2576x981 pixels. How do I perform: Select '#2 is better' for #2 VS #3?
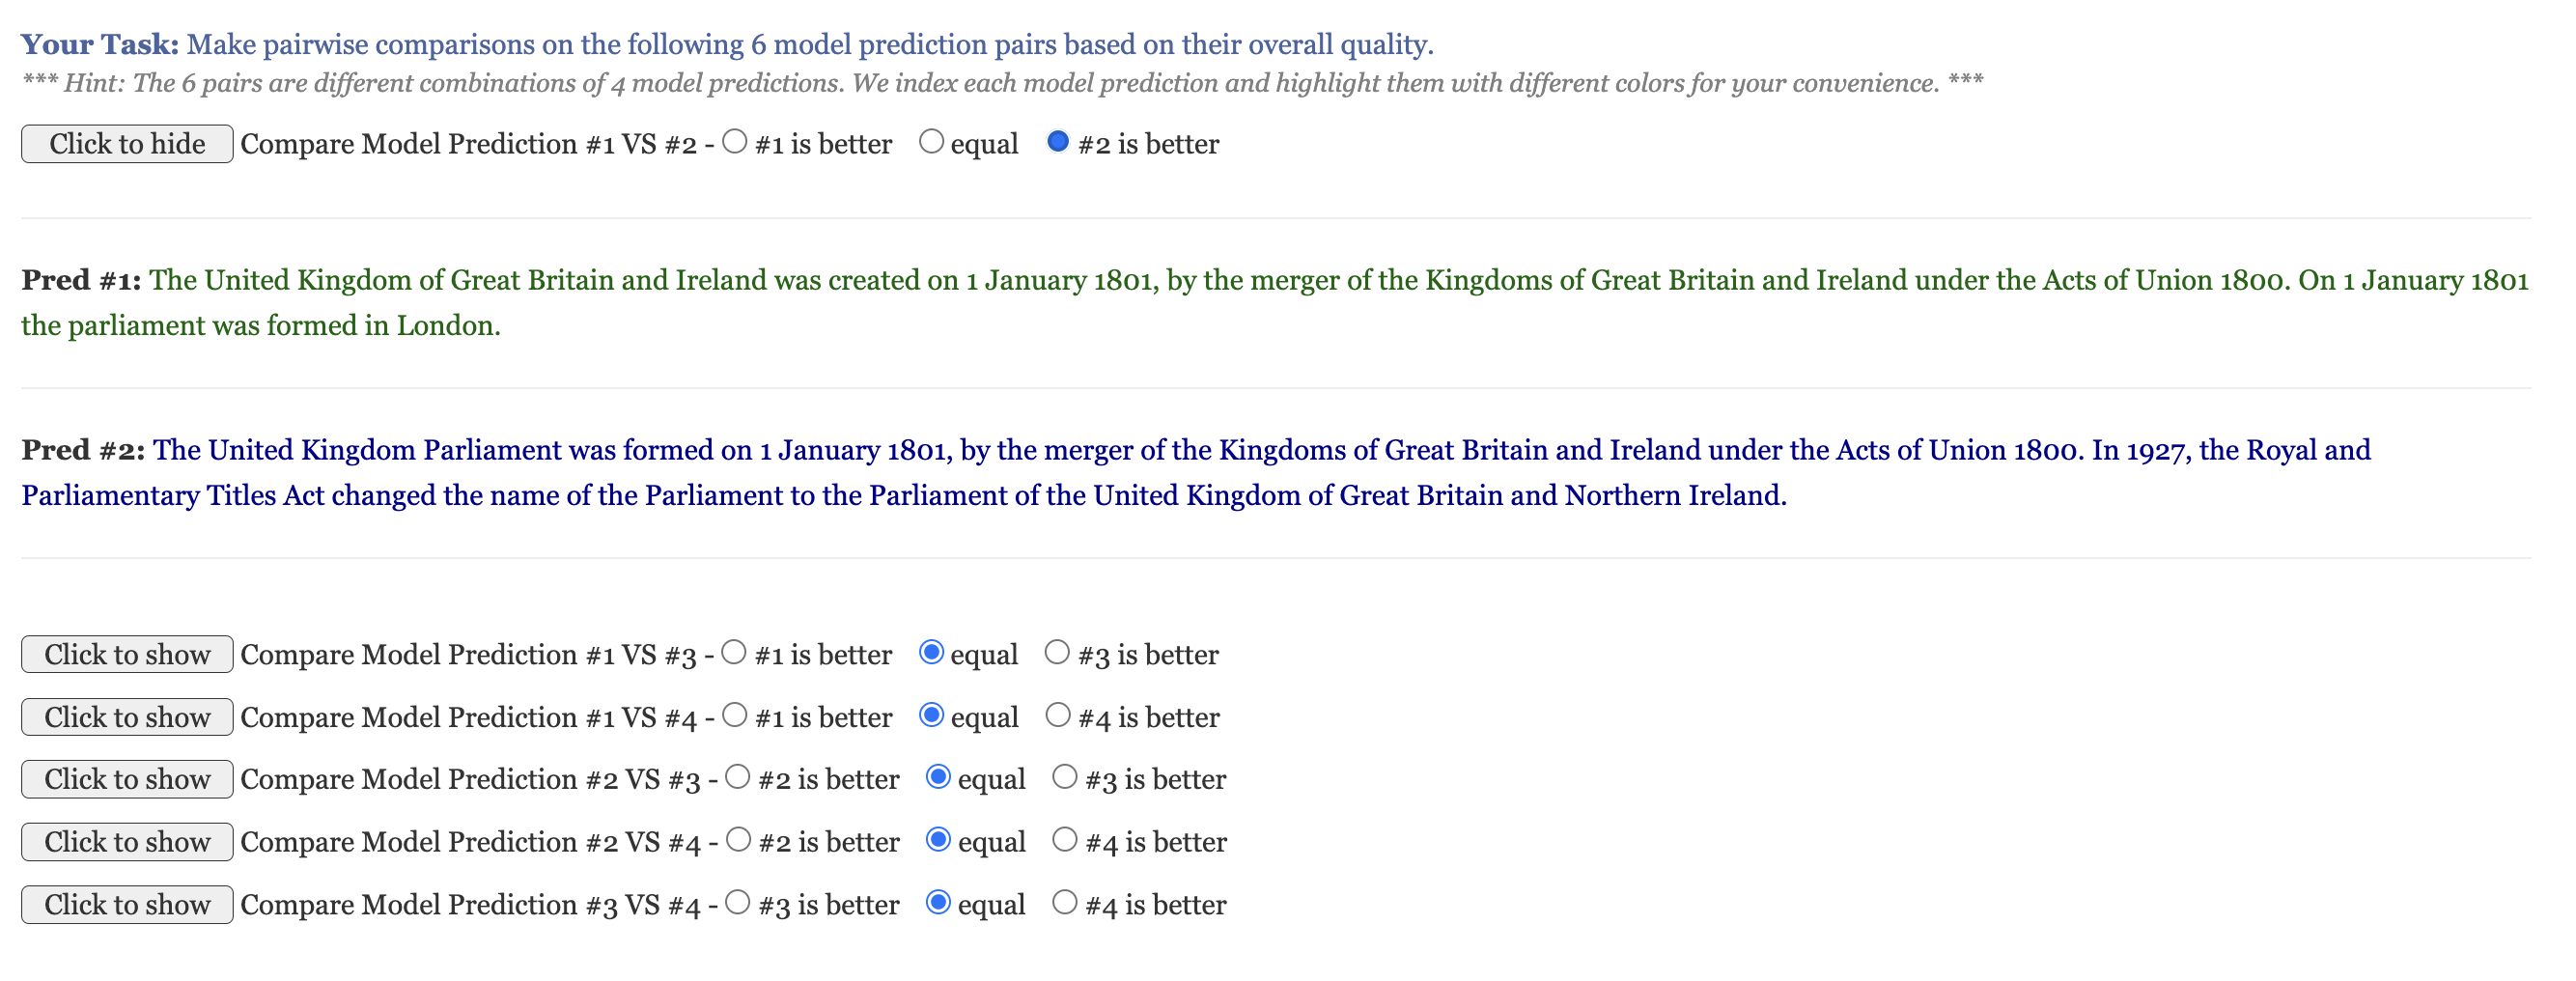(x=738, y=777)
